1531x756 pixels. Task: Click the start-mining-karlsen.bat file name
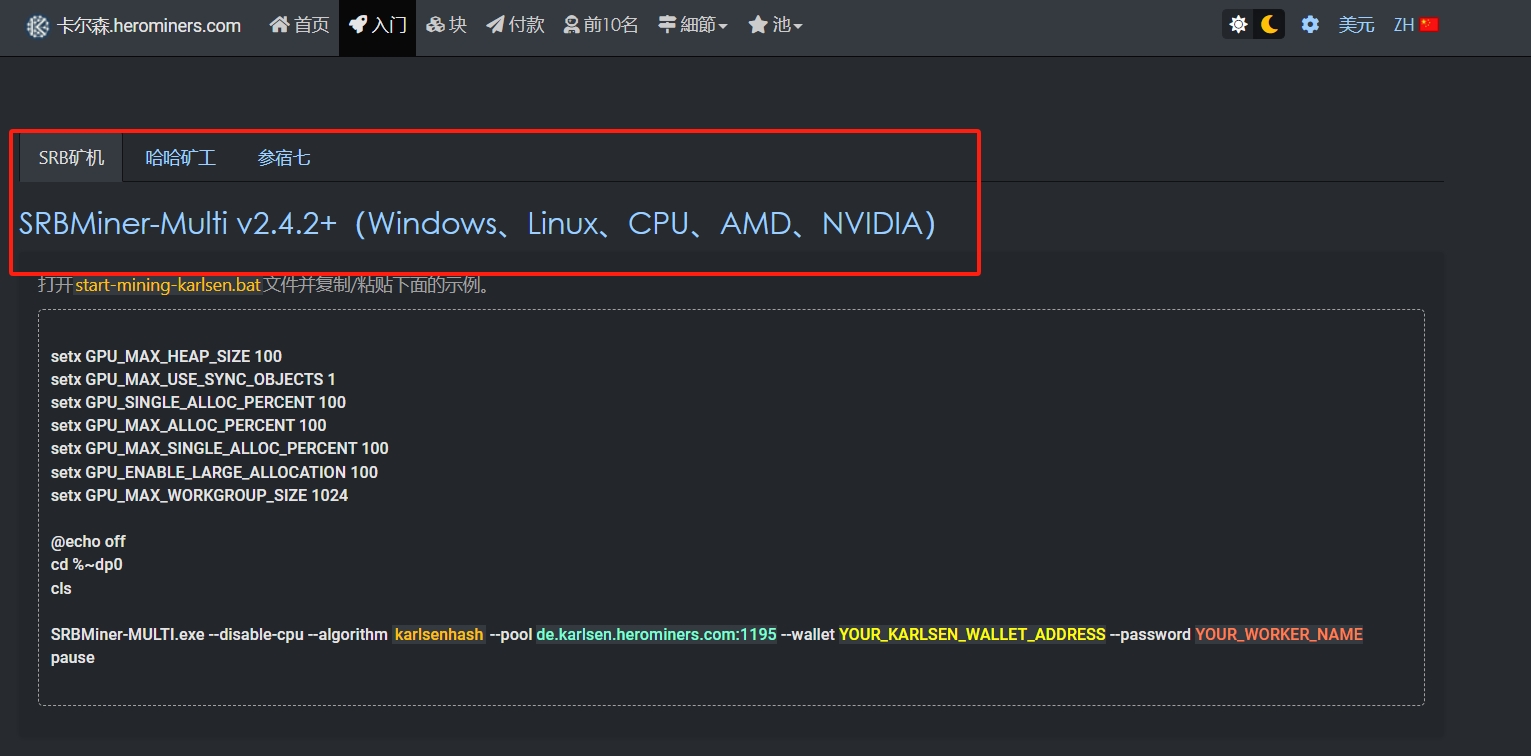pos(168,285)
